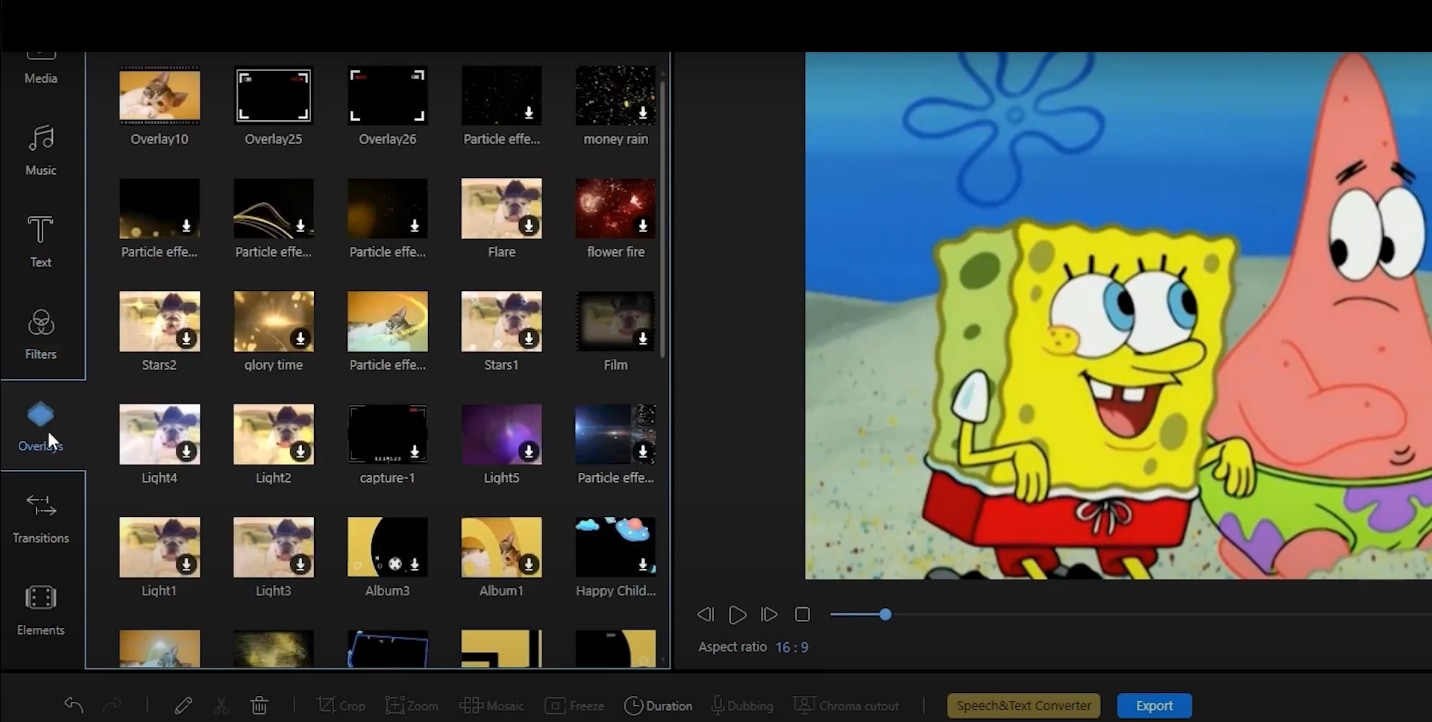Screen dimensions: 1432x722
Task: Click the undo arrow icon
Action: click(x=73, y=705)
